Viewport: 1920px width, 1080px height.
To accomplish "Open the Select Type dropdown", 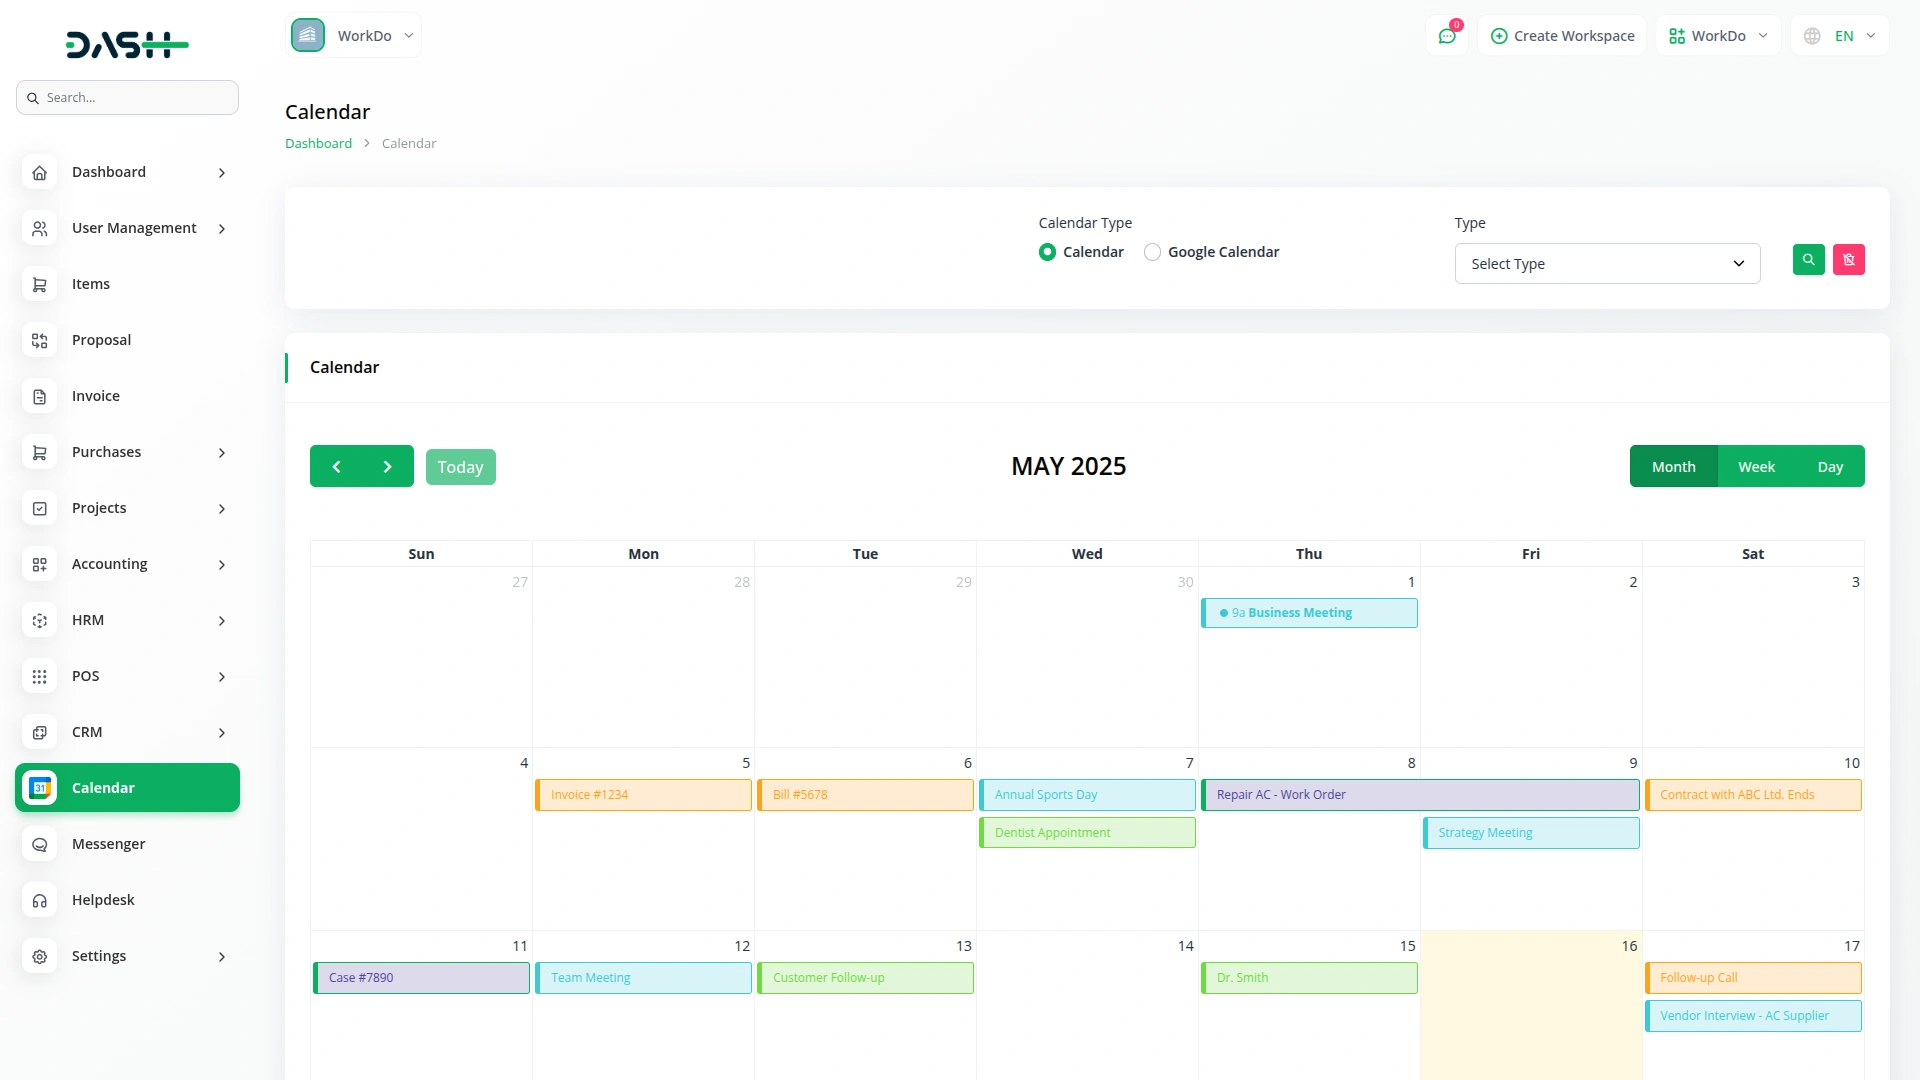I will [1606, 263].
